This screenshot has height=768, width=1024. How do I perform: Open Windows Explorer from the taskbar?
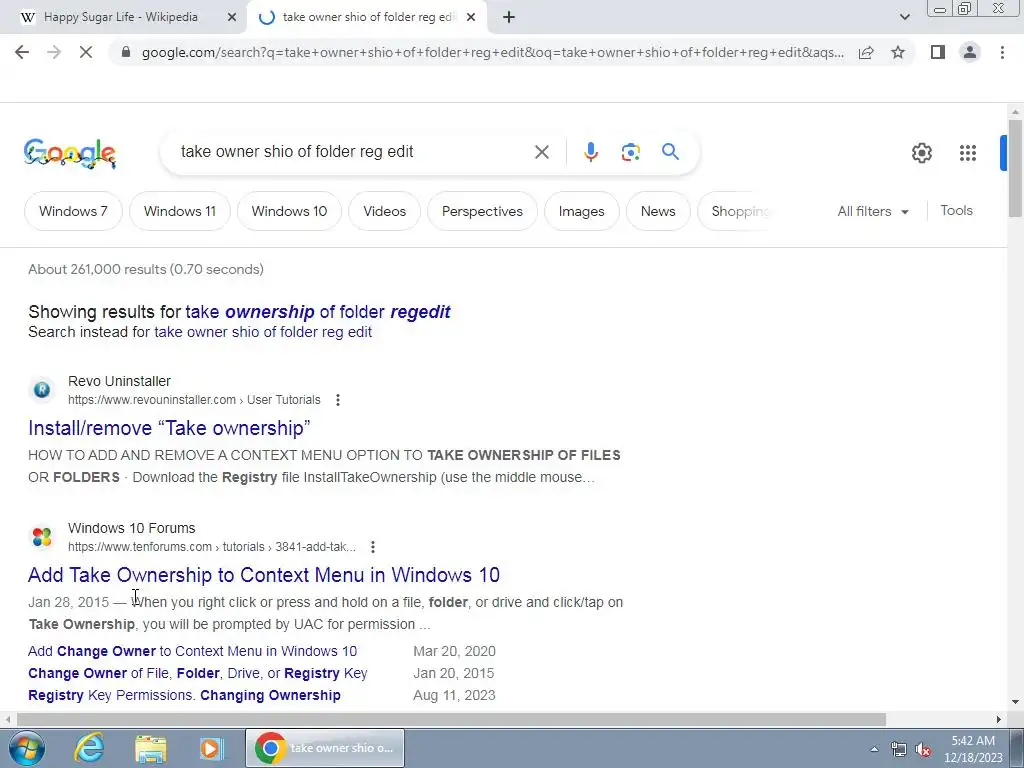[x=150, y=748]
